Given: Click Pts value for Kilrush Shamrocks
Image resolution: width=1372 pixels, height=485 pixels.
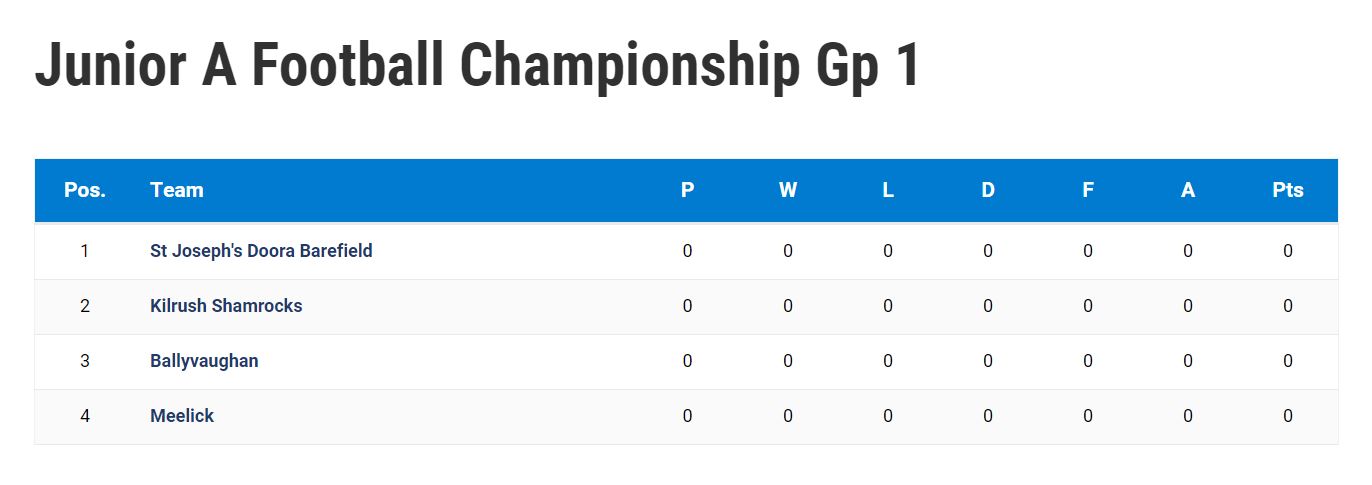Looking at the screenshot, I should click(1288, 306).
